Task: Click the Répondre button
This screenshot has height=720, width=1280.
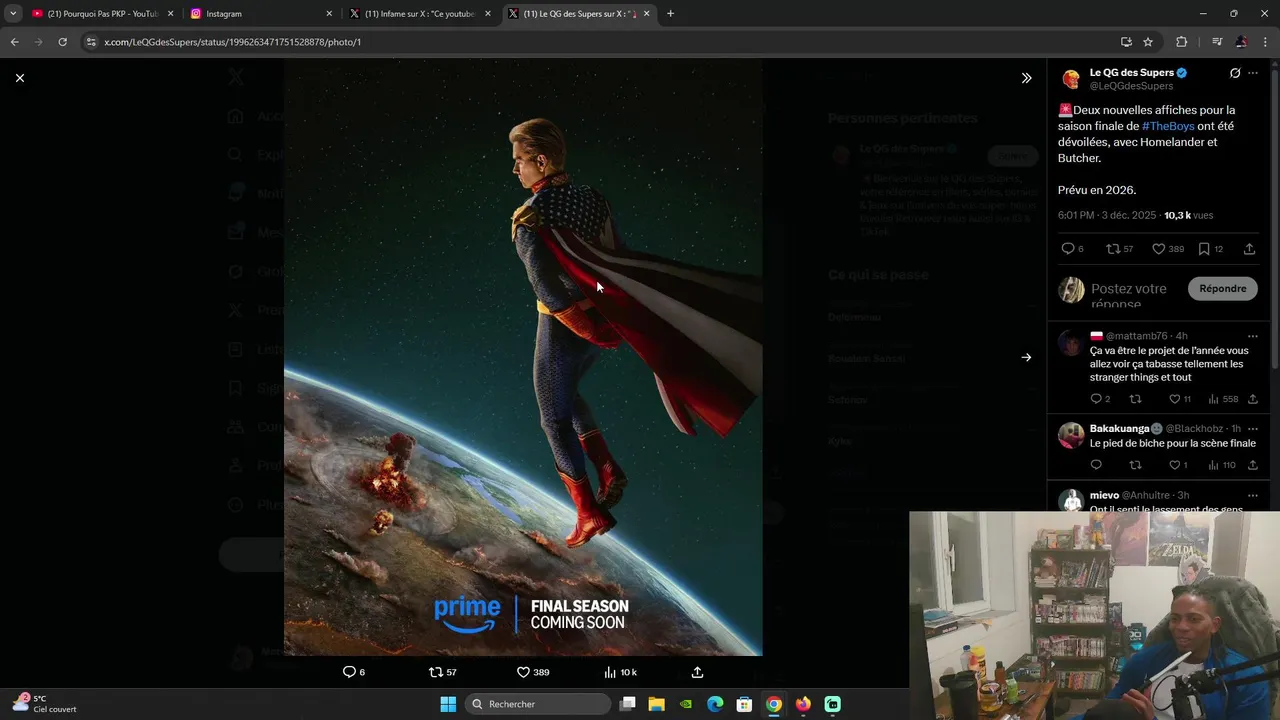Action: [1223, 289]
